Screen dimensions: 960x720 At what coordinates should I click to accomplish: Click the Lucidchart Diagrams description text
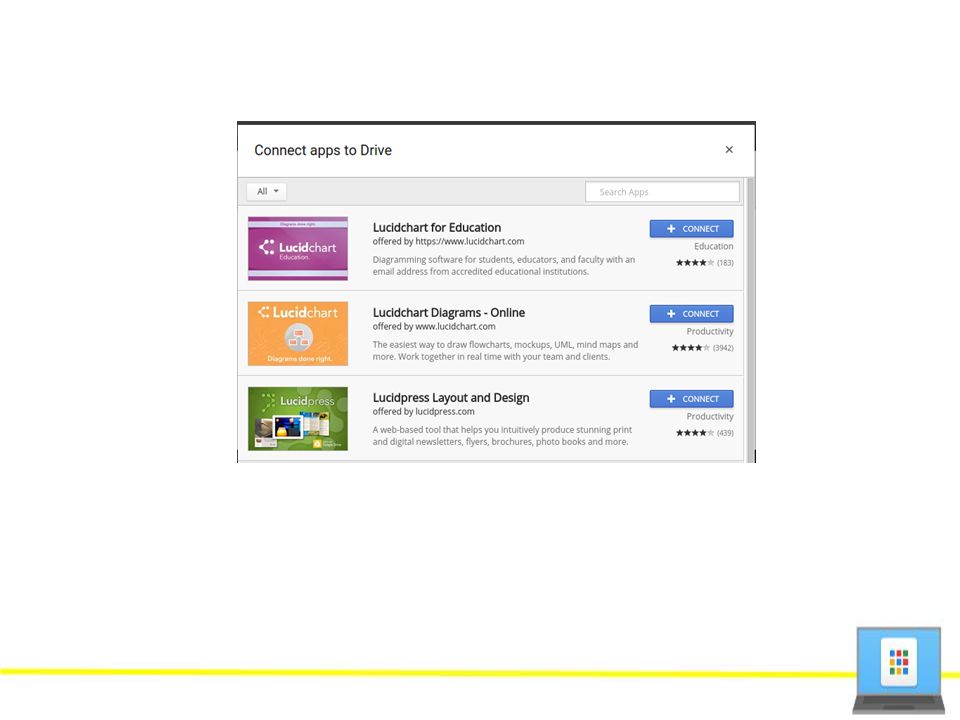tap(505, 351)
